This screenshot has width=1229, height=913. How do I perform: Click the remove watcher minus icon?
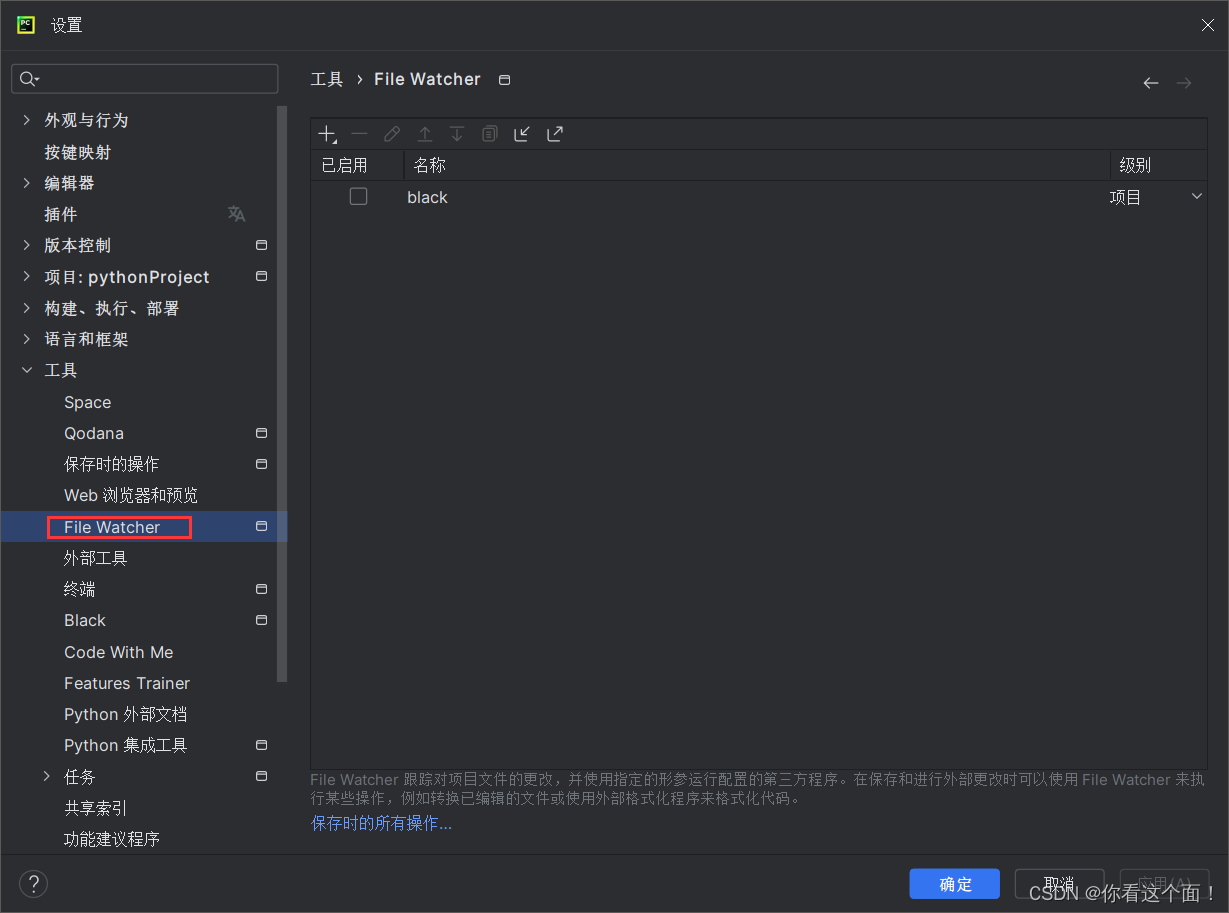coord(359,134)
